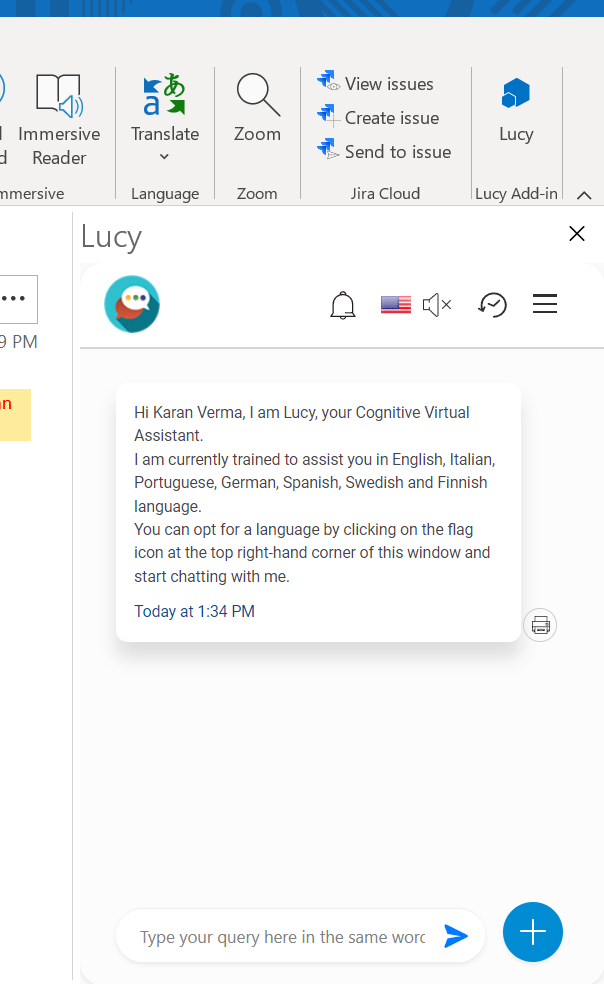The width and height of the screenshot is (604, 984).
Task: Click the Today at 1:34 PM timestamp
Action: point(195,611)
